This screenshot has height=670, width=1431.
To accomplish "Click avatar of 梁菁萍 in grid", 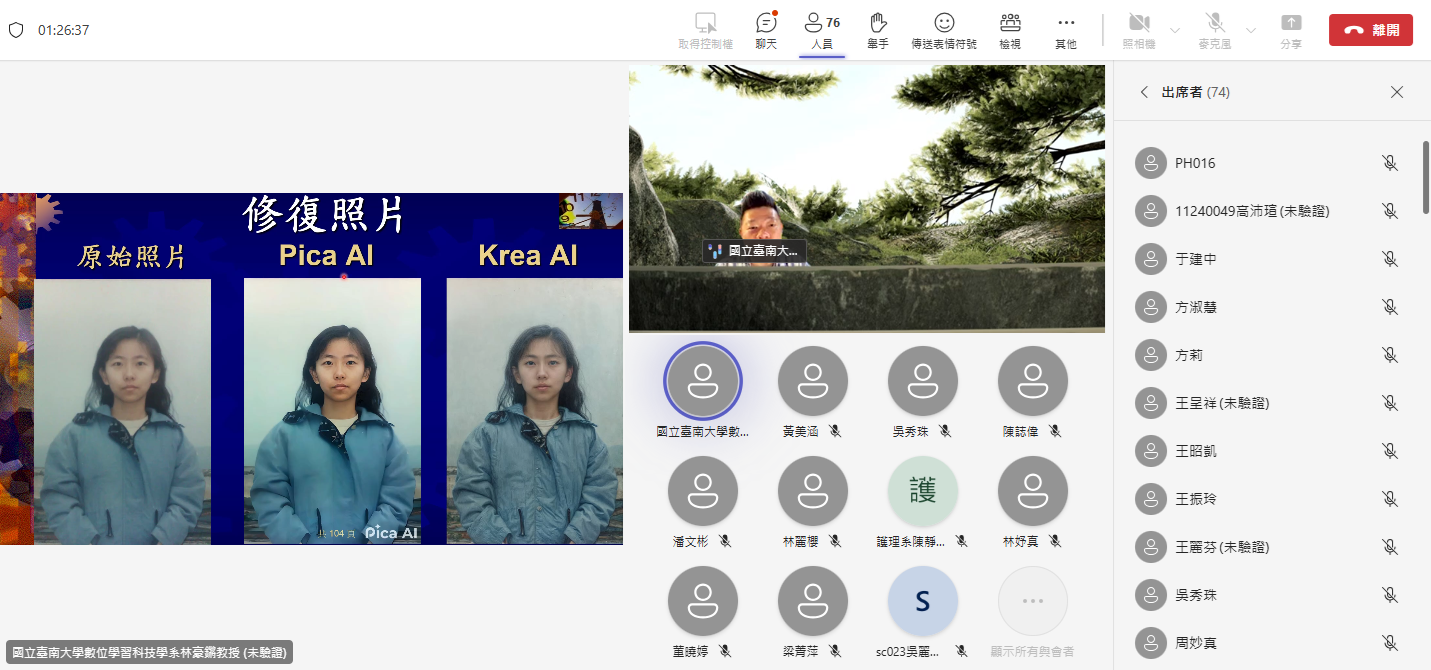I will point(813,602).
